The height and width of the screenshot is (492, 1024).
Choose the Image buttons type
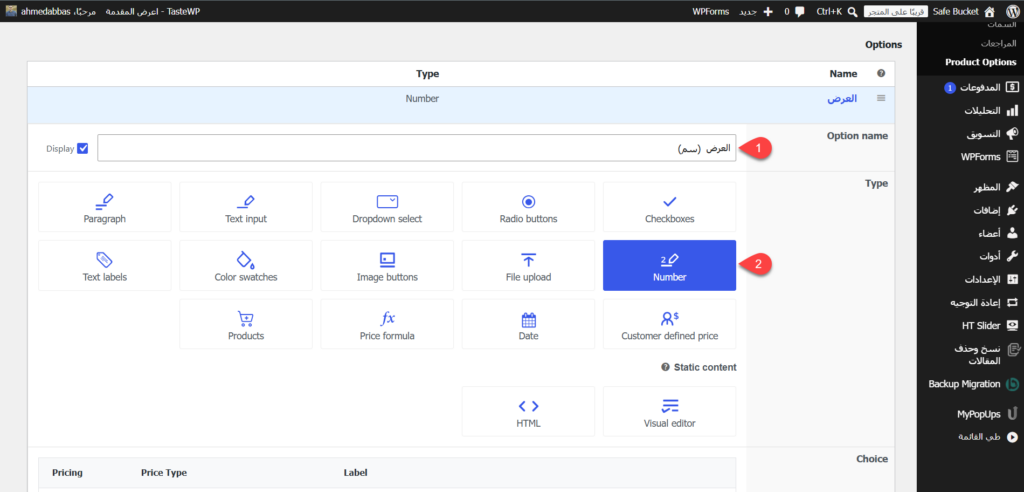click(387, 265)
